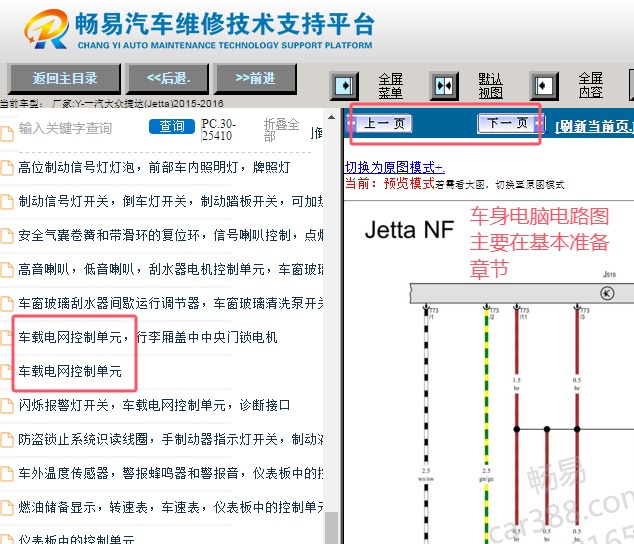Open tree item 安全气囊卷簧和带滑环的复位环
The image size is (634, 544).
(x=170, y=235)
